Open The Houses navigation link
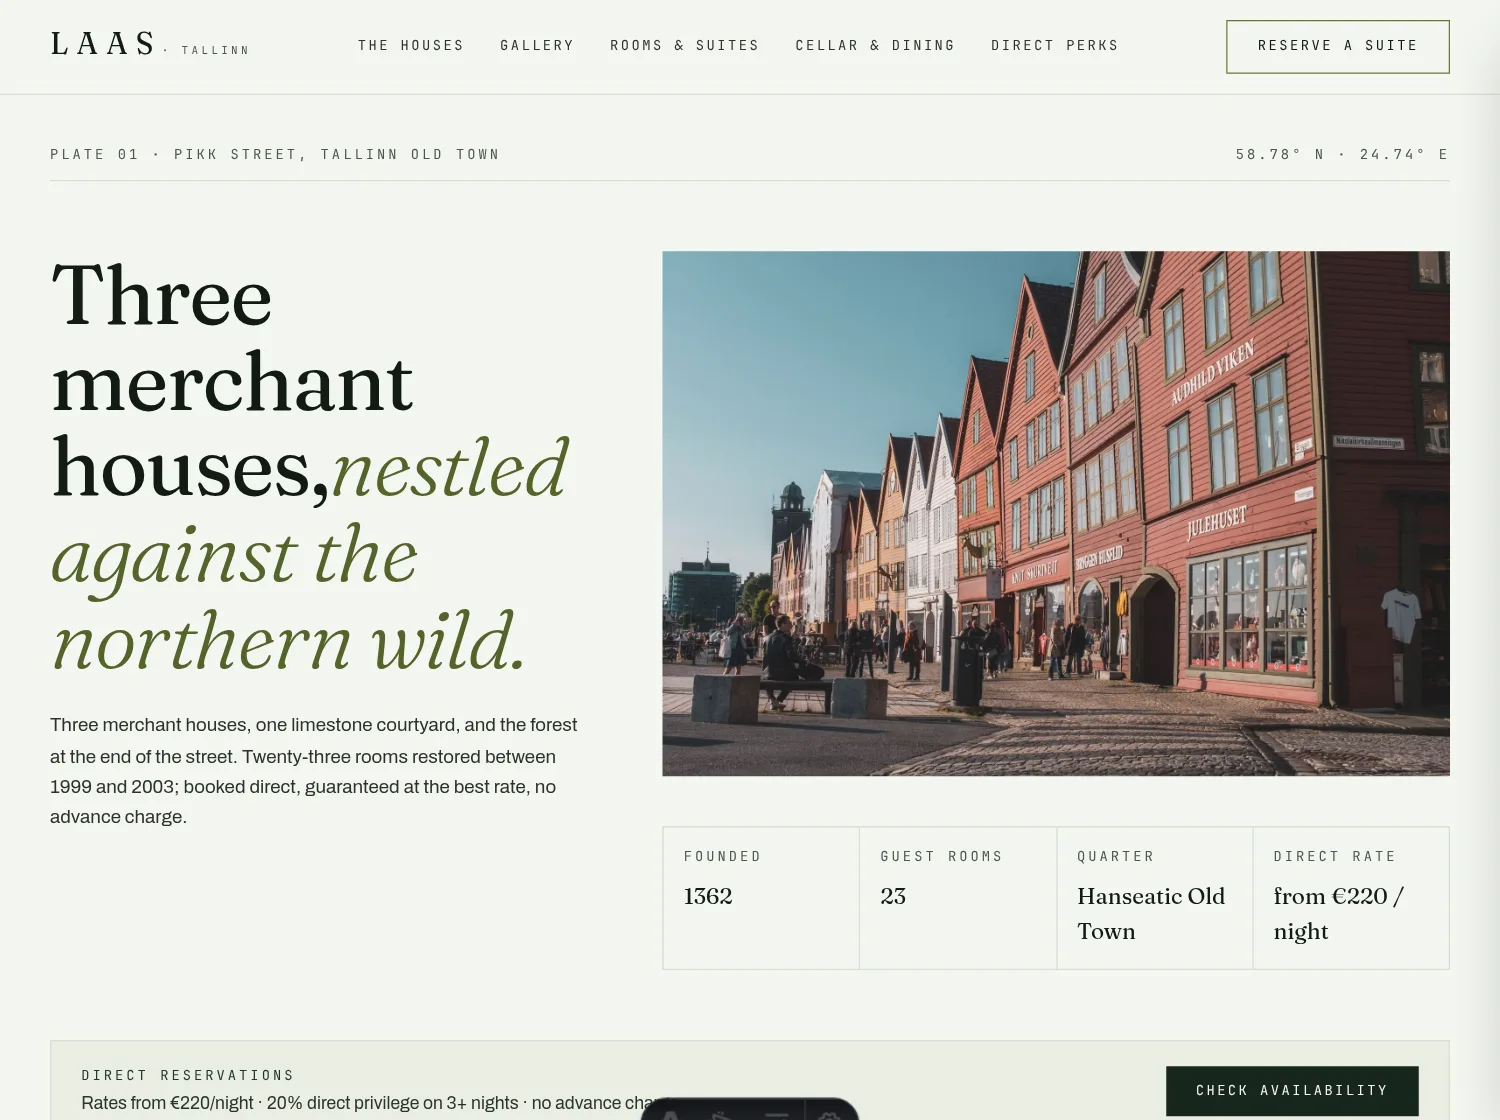 tap(411, 46)
